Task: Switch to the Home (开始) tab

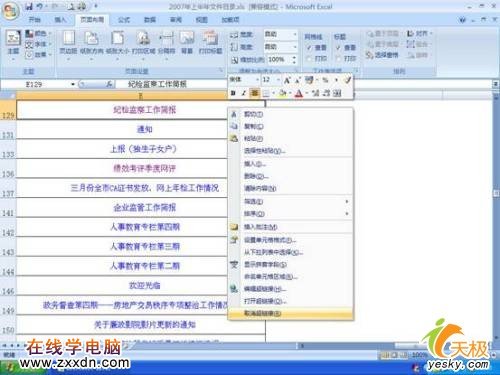Action: [x=34, y=20]
